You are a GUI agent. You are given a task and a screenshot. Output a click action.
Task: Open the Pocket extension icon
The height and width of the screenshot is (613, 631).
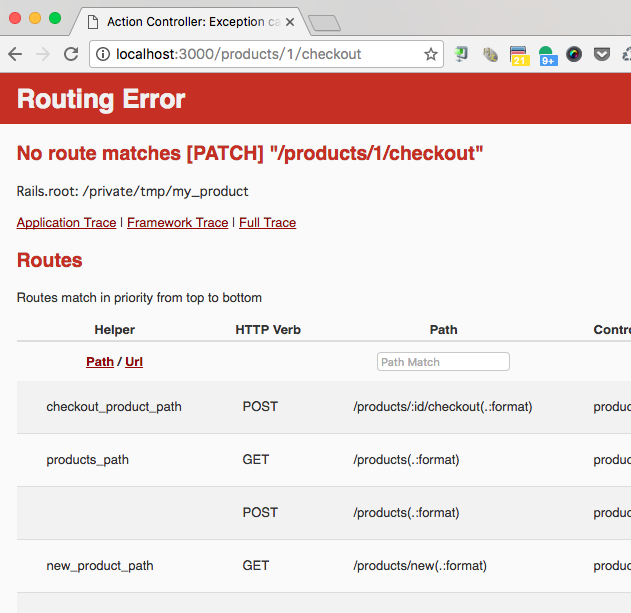point(602,54)
